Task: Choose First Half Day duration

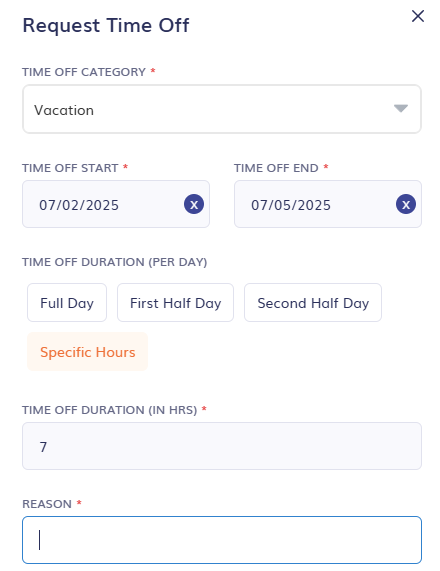Action: (x=175, y=303)
